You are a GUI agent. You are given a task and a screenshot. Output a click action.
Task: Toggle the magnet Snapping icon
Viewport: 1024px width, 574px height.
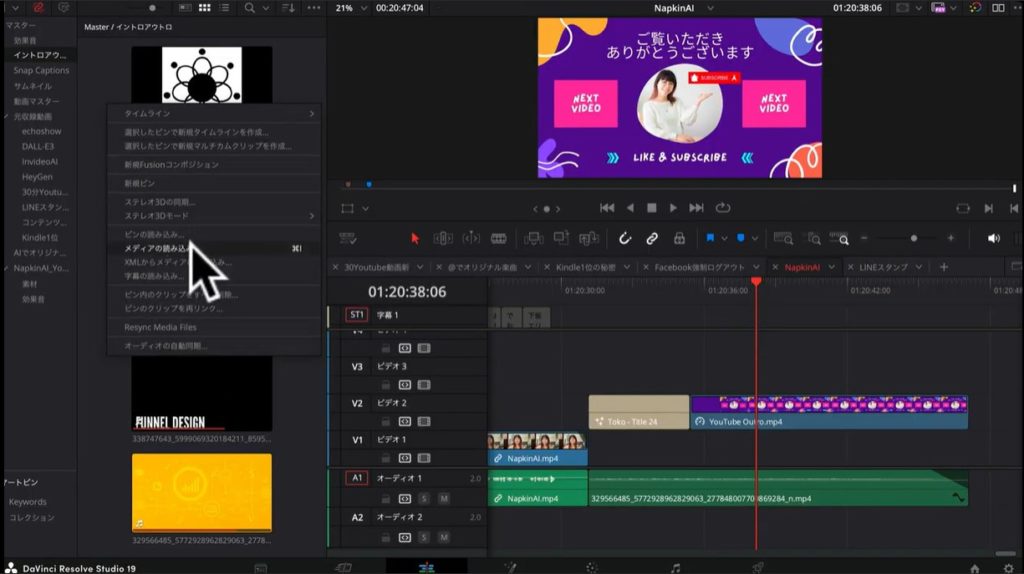pyautogui.click(x=624, y=238)
